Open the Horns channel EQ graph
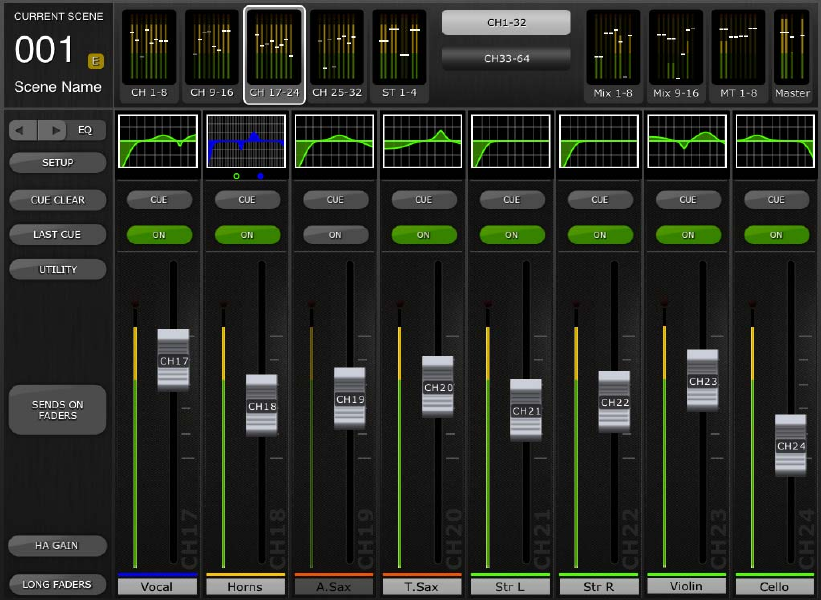821x600 pixels. pos(246,140)
